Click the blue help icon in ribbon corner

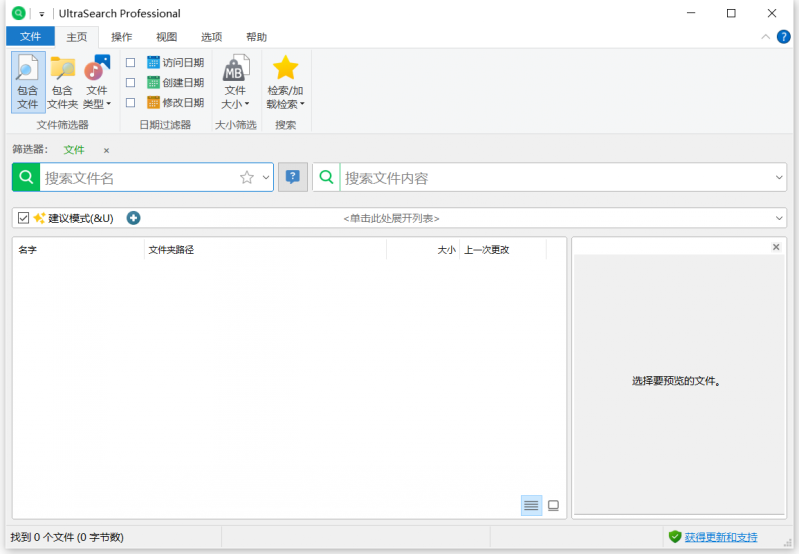(x=784, y=37)
